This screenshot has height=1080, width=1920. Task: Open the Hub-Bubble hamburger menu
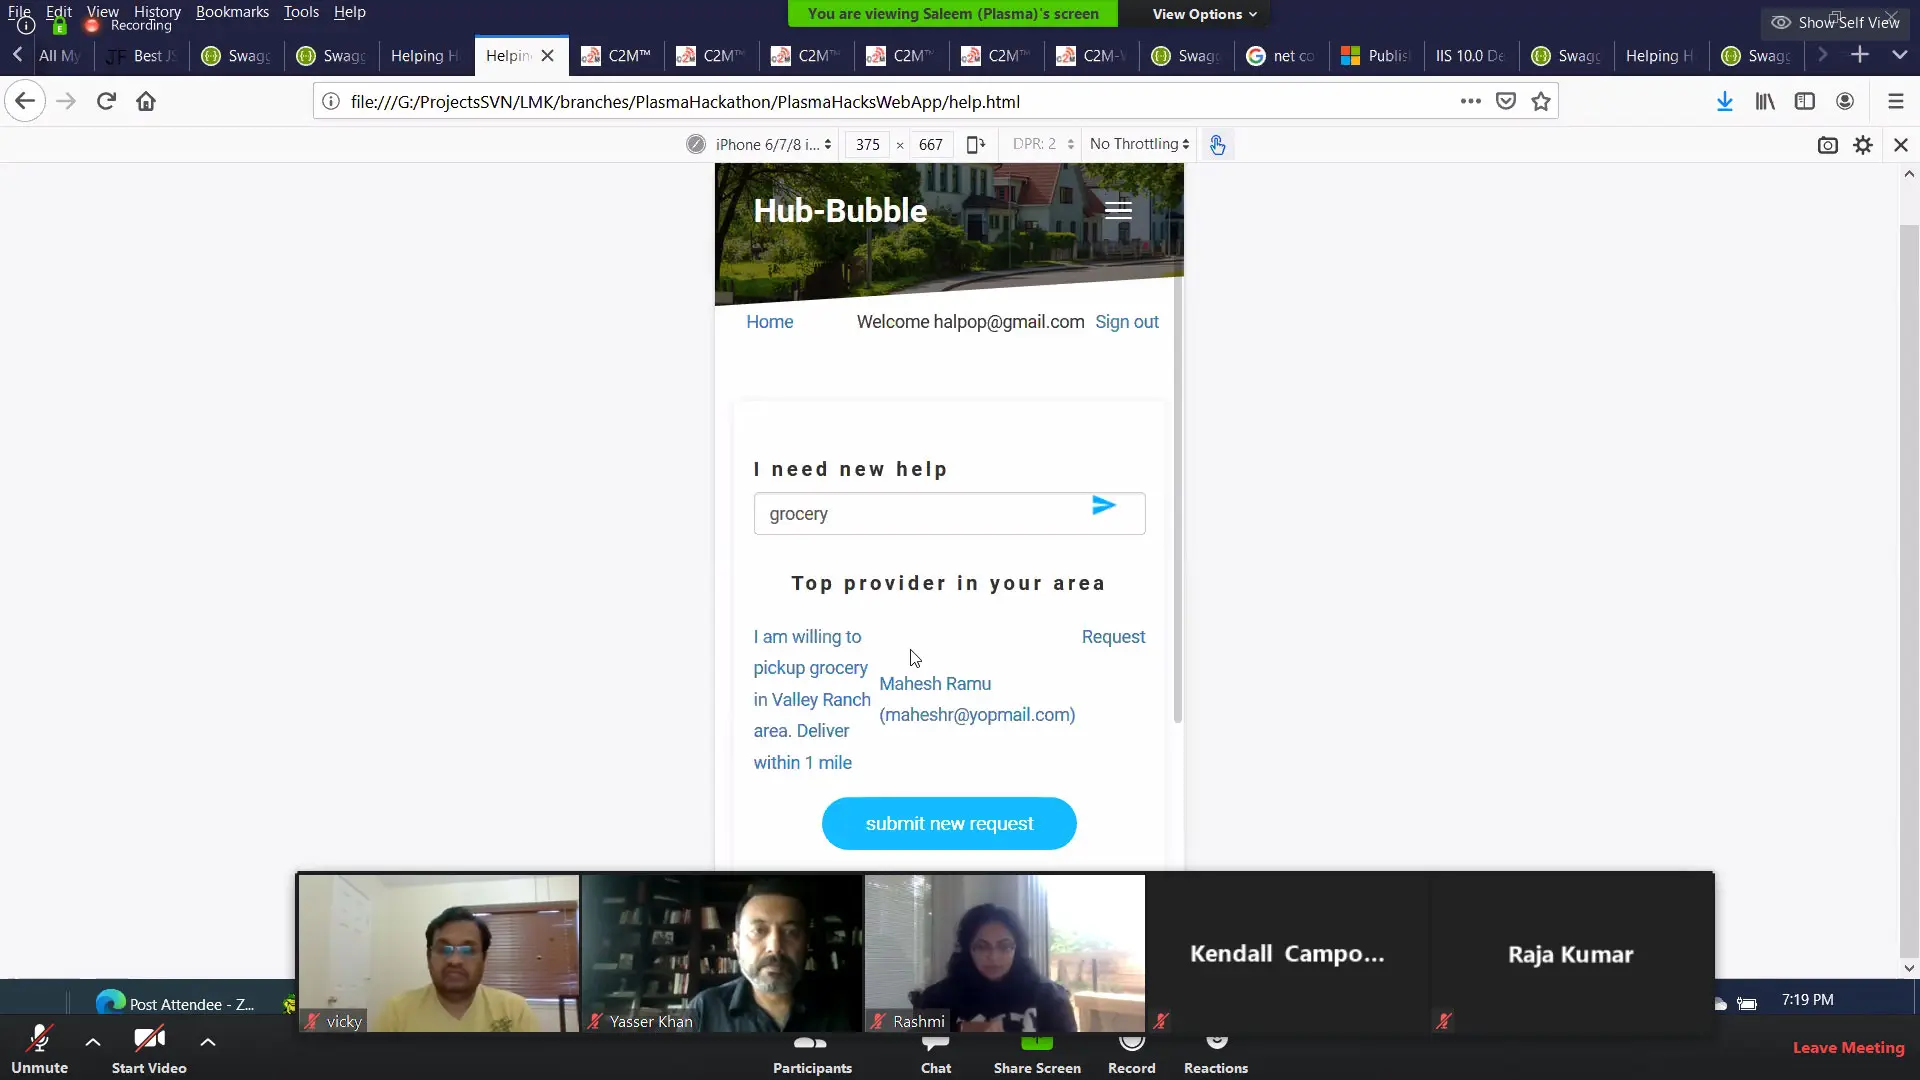(x=1118, y=210)
